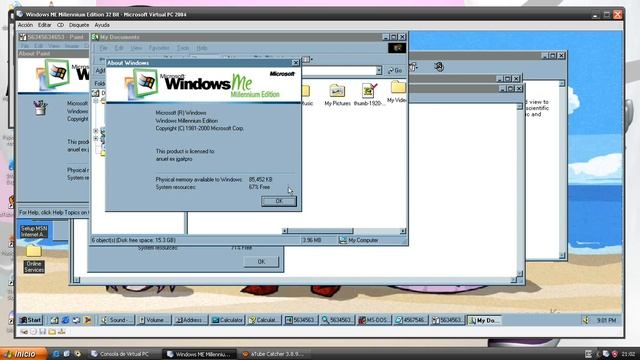The width and height of the screenshot is (640, 360).
Task: Open the Tools menu in My Documents
Action: click(182, 48)
